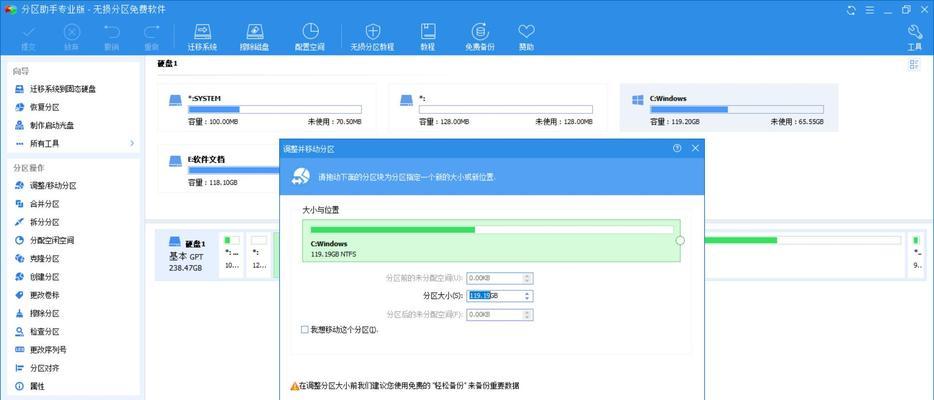Image resolution: width=934 pixels, height=400 pixels.
Task: Click the 向导 section header
Action: [x=21, y=71]
